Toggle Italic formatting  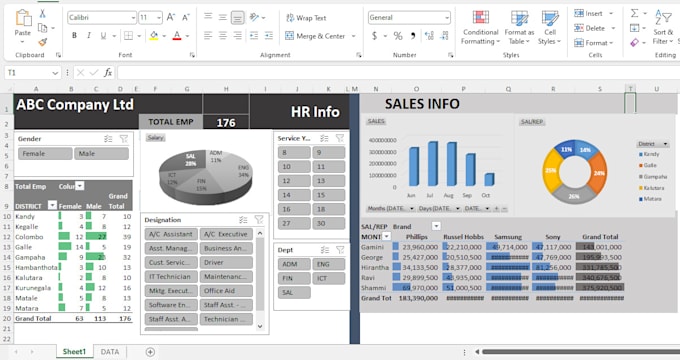tap(89, 36)
